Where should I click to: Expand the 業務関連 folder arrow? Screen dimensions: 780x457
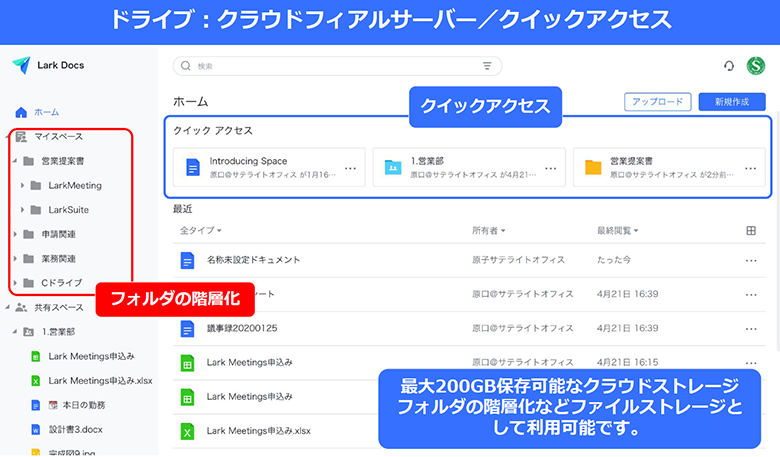tap(15, 259)
